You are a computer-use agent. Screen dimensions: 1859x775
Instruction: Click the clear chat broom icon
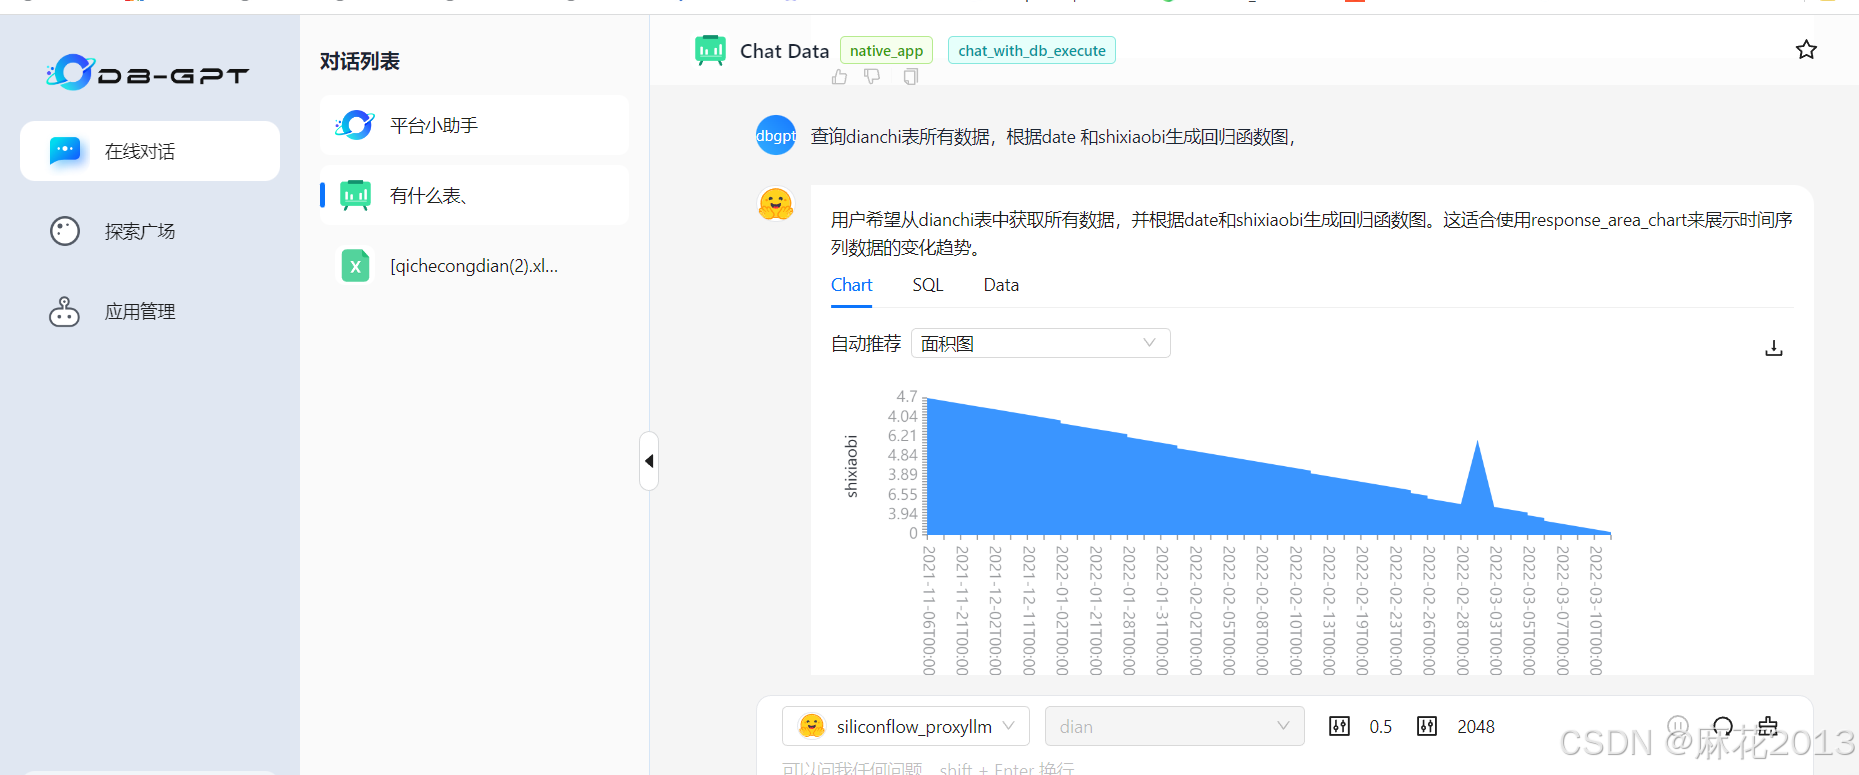1768,726
